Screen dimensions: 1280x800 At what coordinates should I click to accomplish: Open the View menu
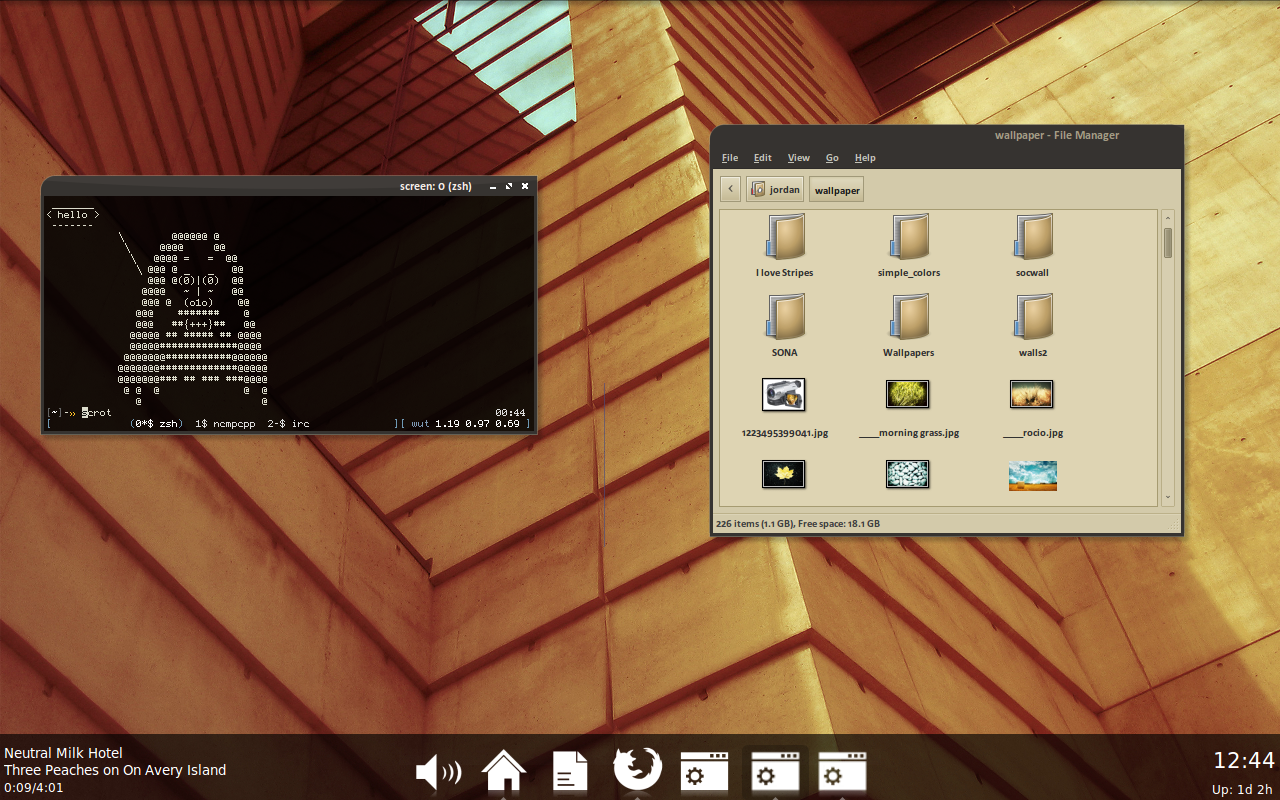pos(798,158)
